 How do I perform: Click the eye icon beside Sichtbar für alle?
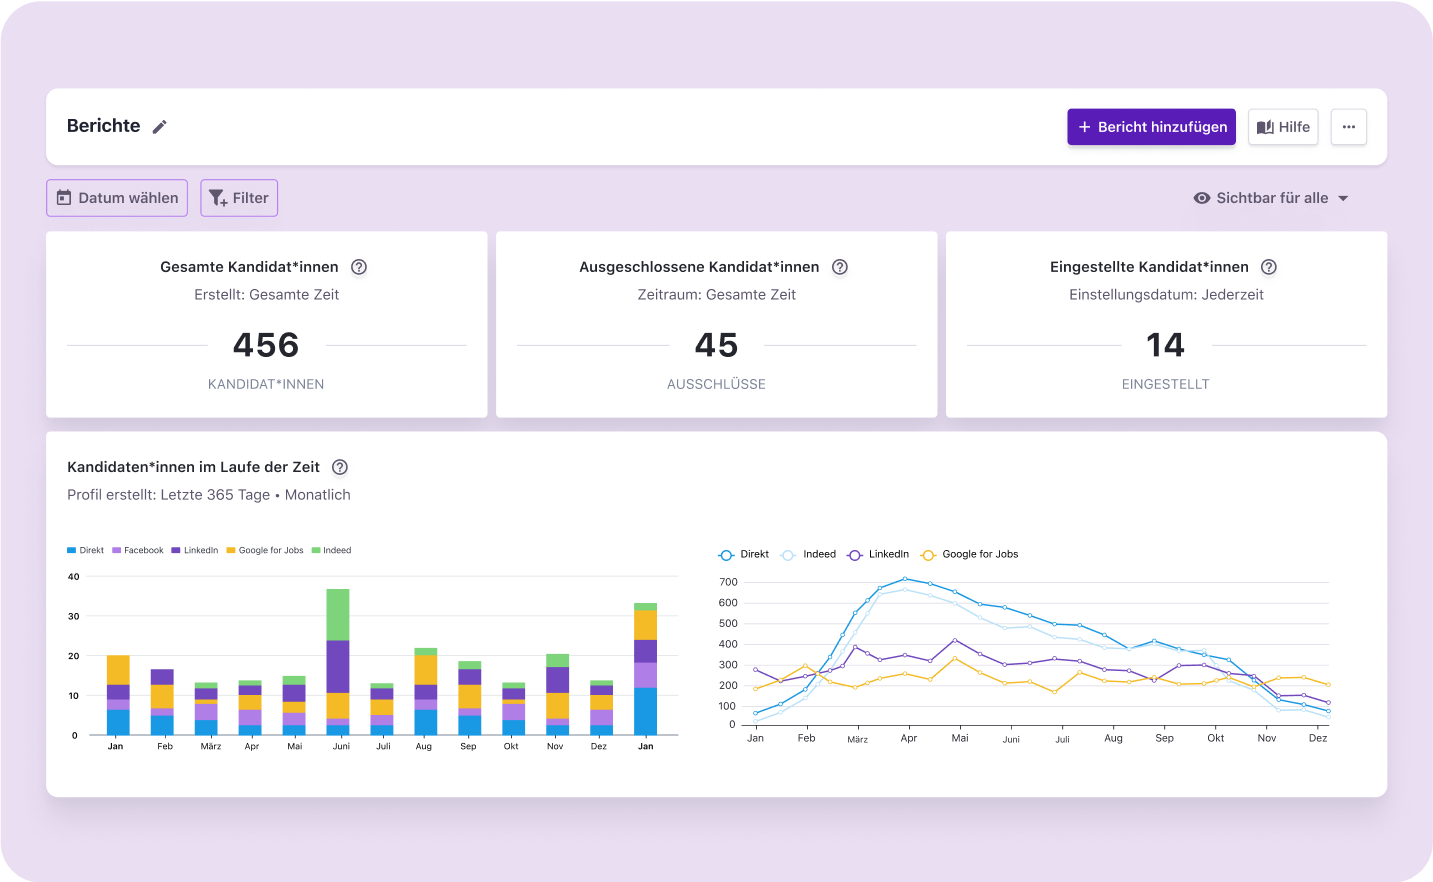[x=1202, y=197]
